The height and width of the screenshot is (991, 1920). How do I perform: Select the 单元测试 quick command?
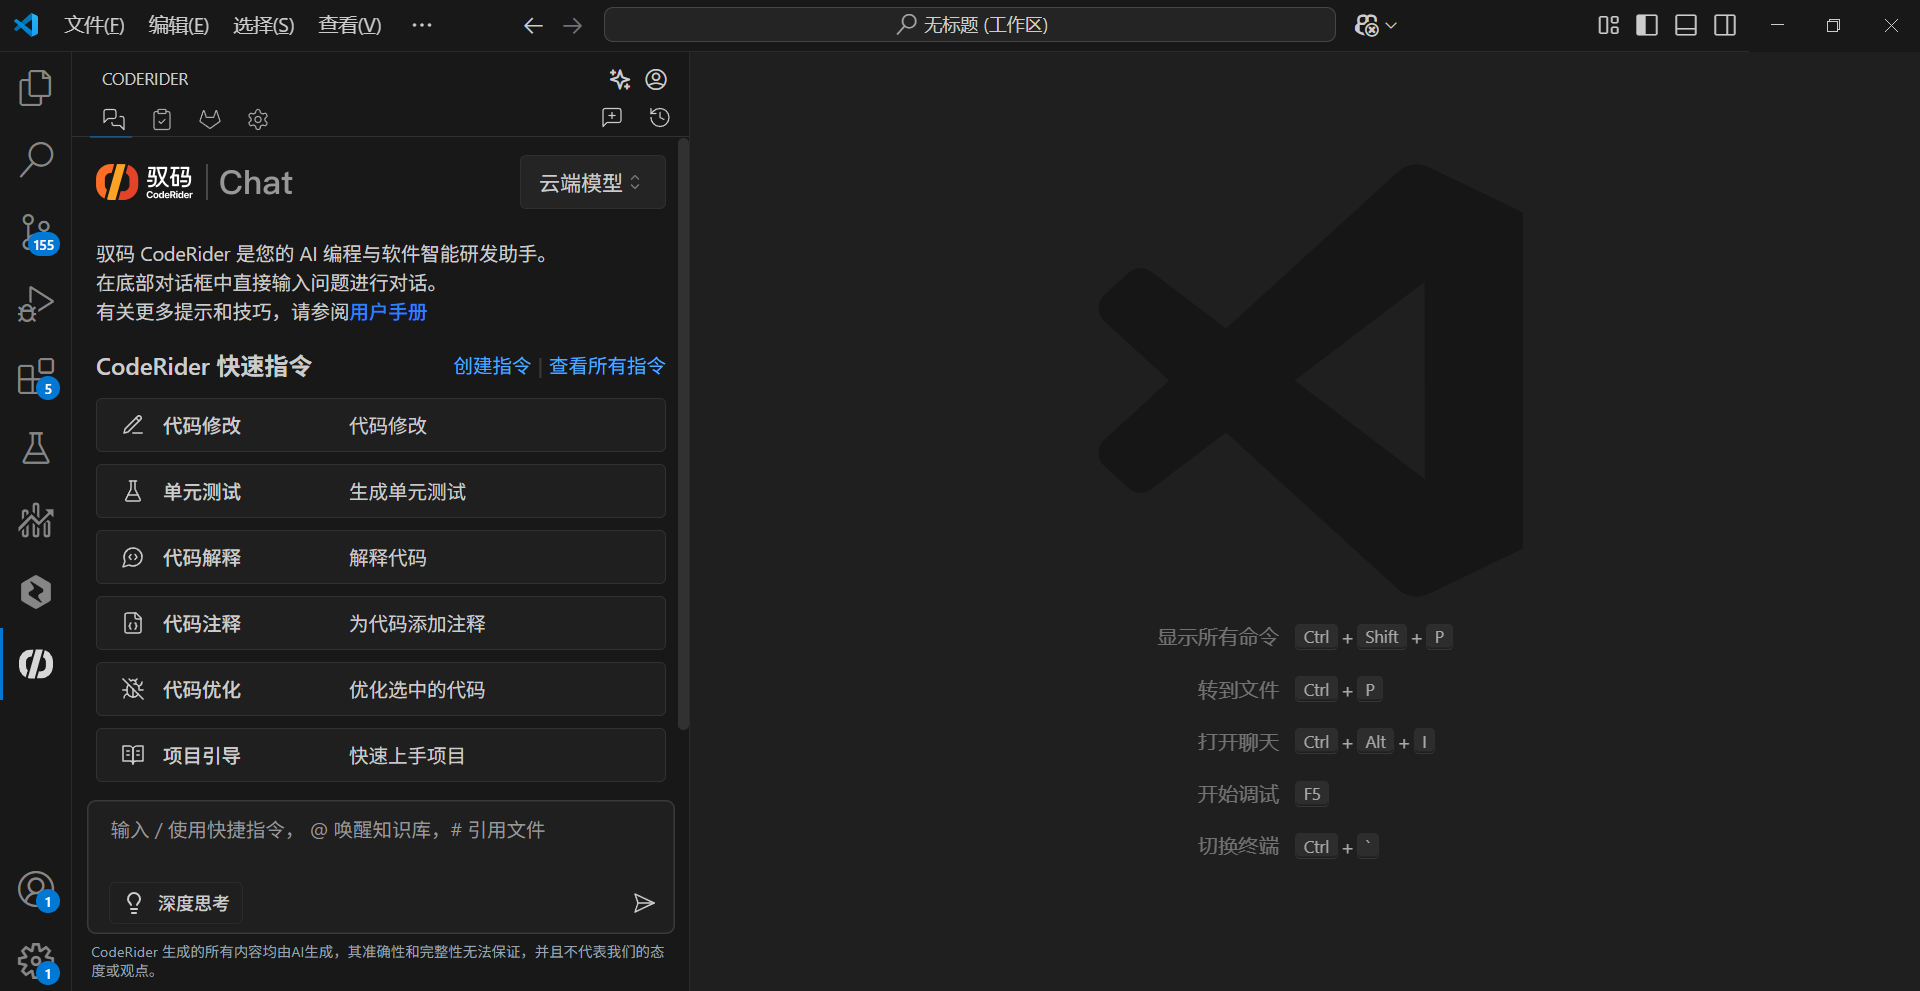click(x=381, y=491)
